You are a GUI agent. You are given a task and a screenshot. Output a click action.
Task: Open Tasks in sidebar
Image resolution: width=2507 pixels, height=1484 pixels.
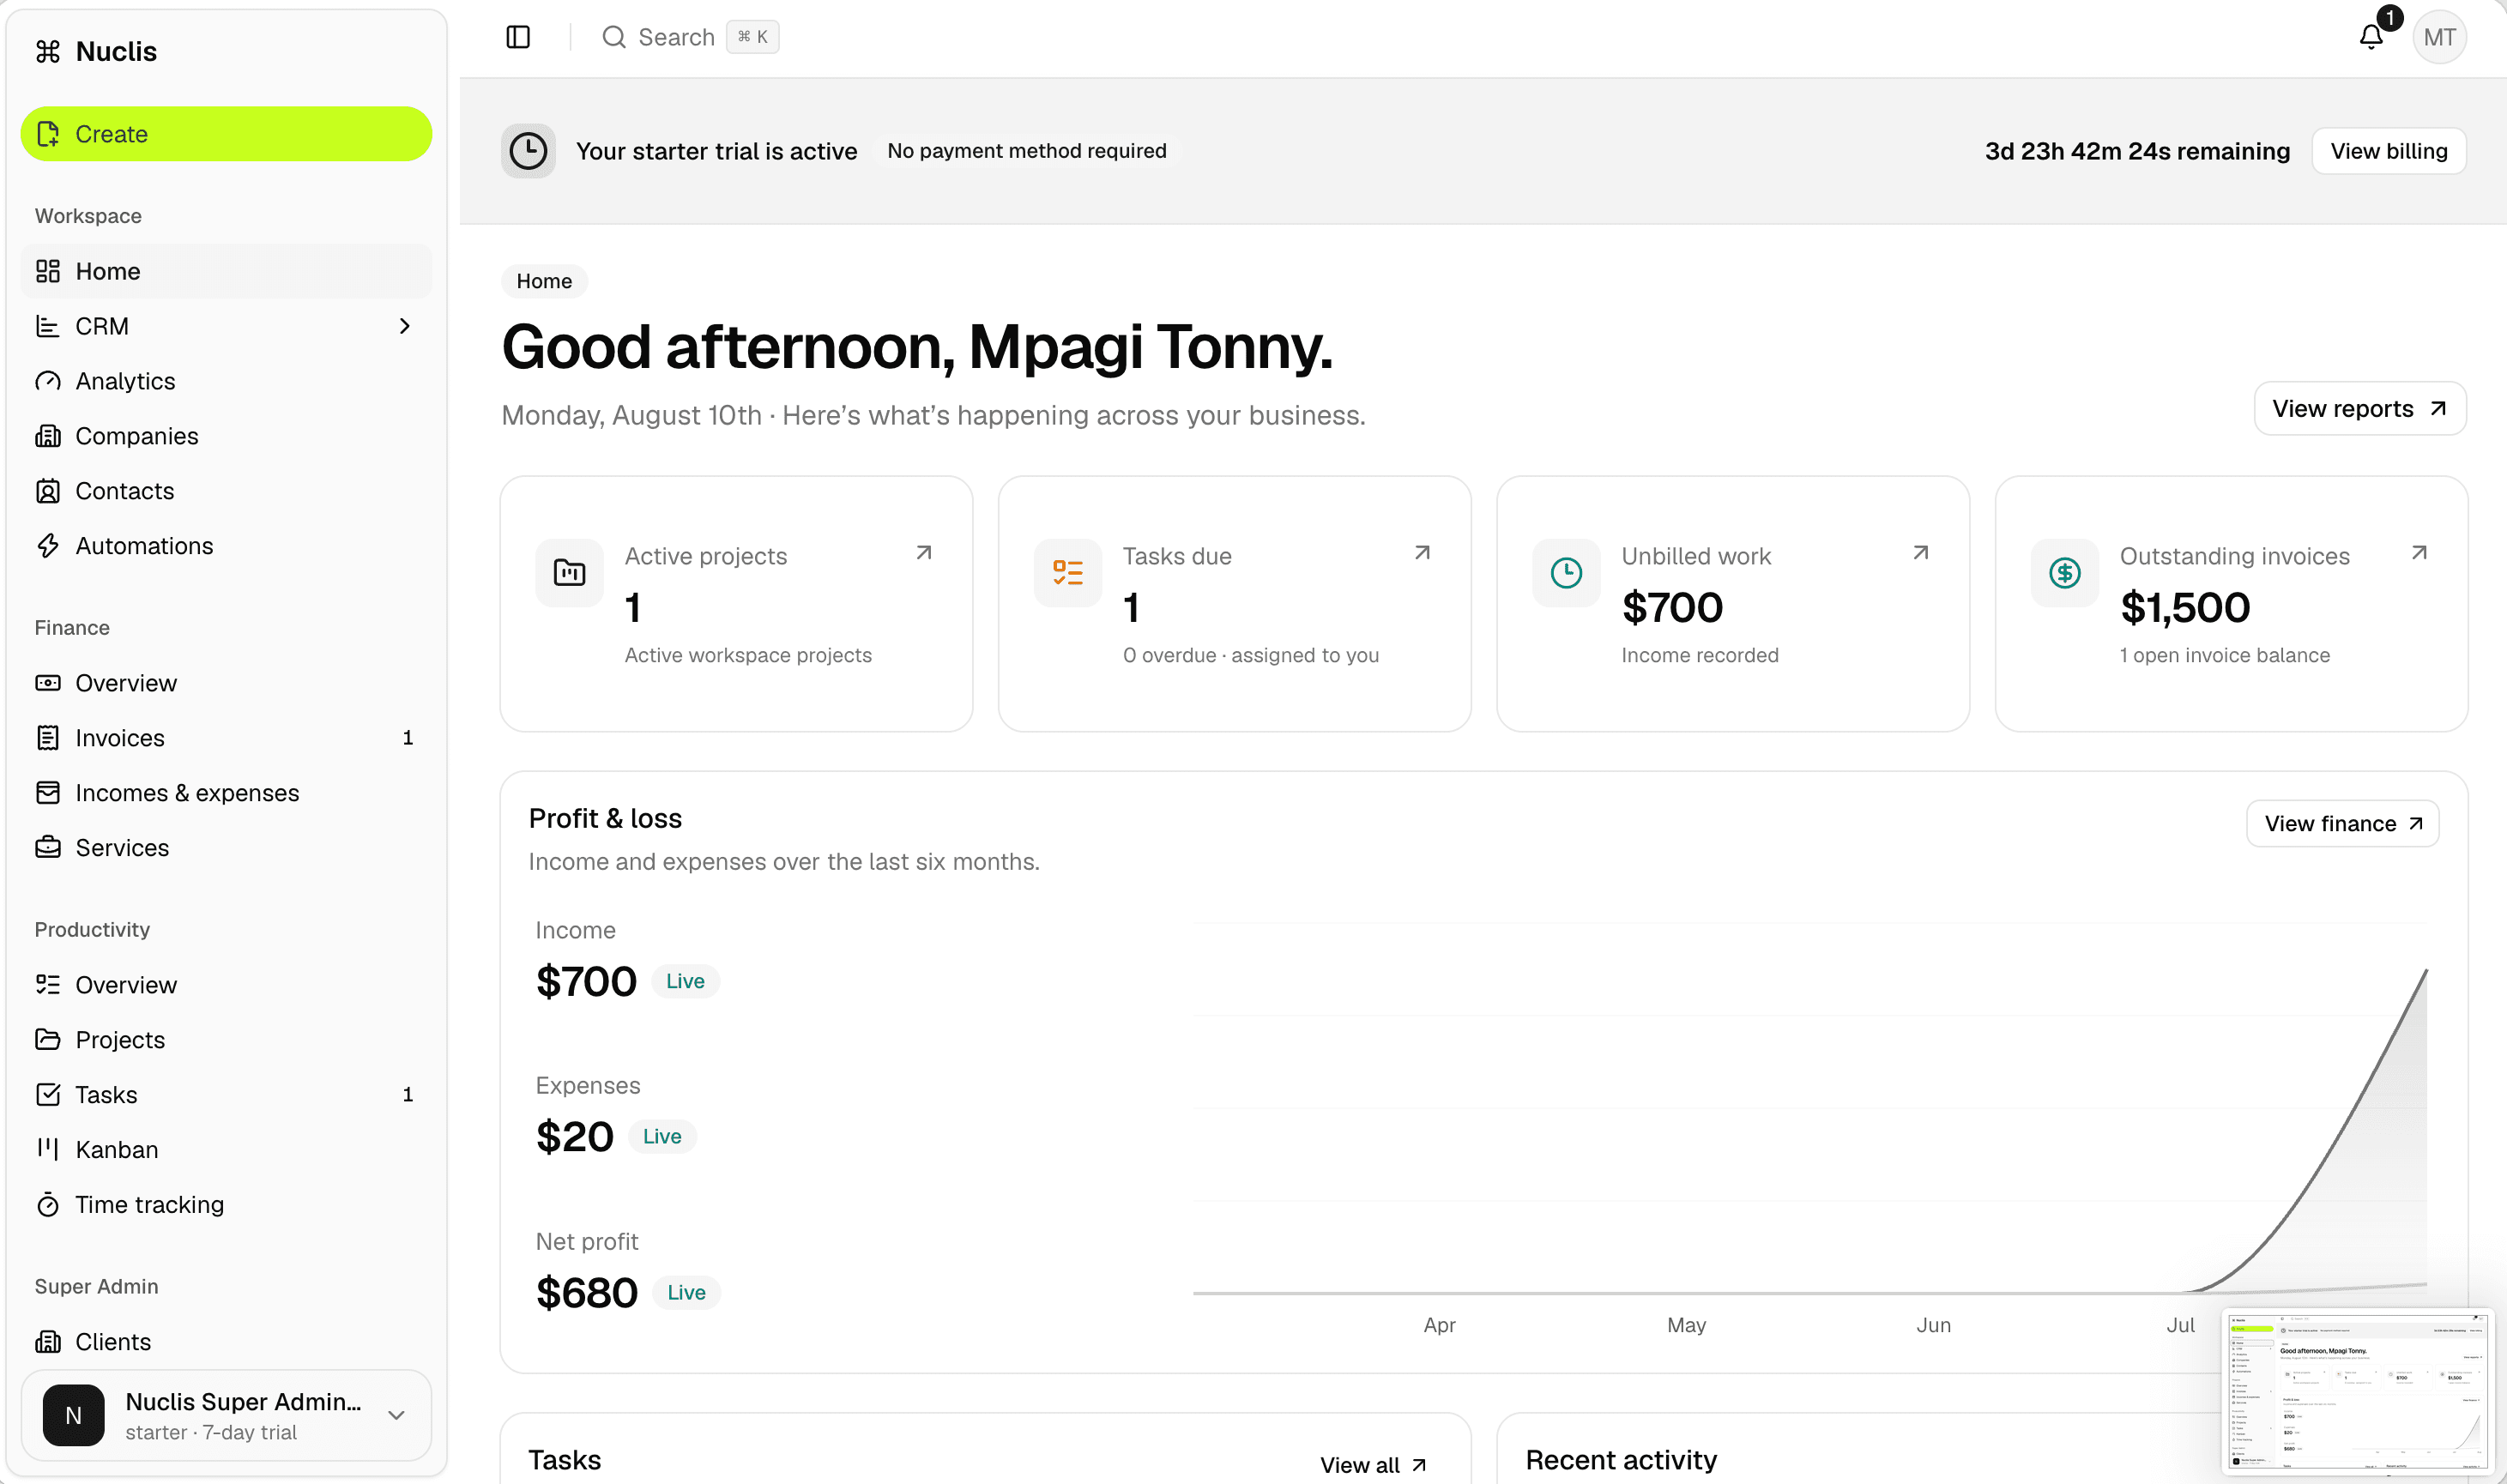226,1095
